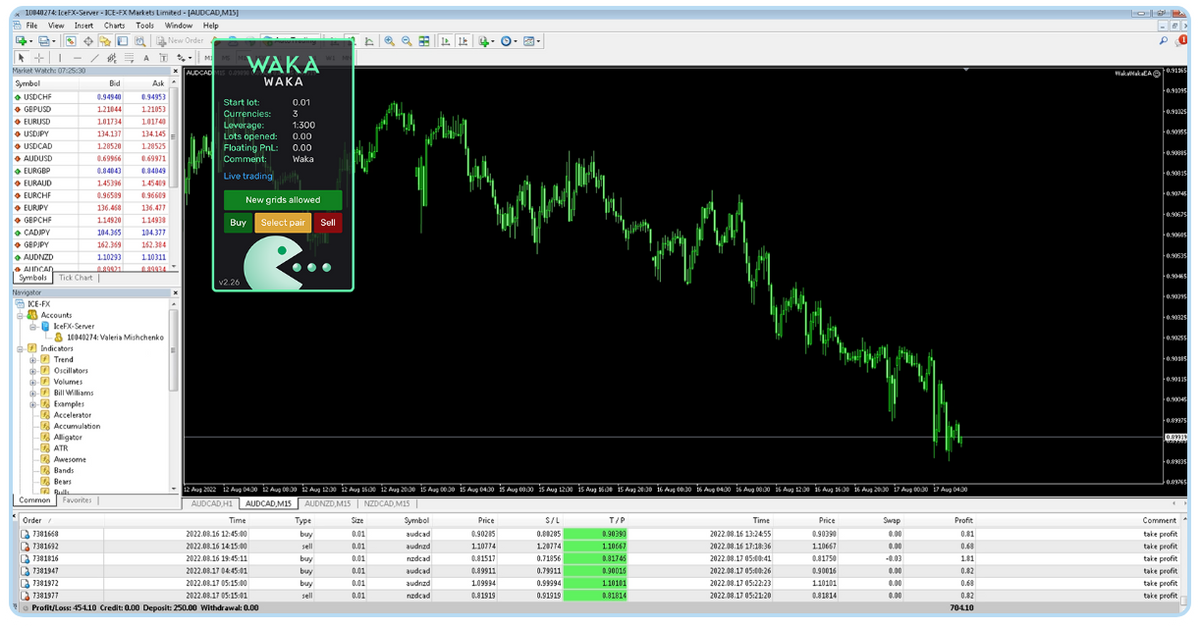
Task: Open the chart Templates dropdown
Action: point(528,41)
